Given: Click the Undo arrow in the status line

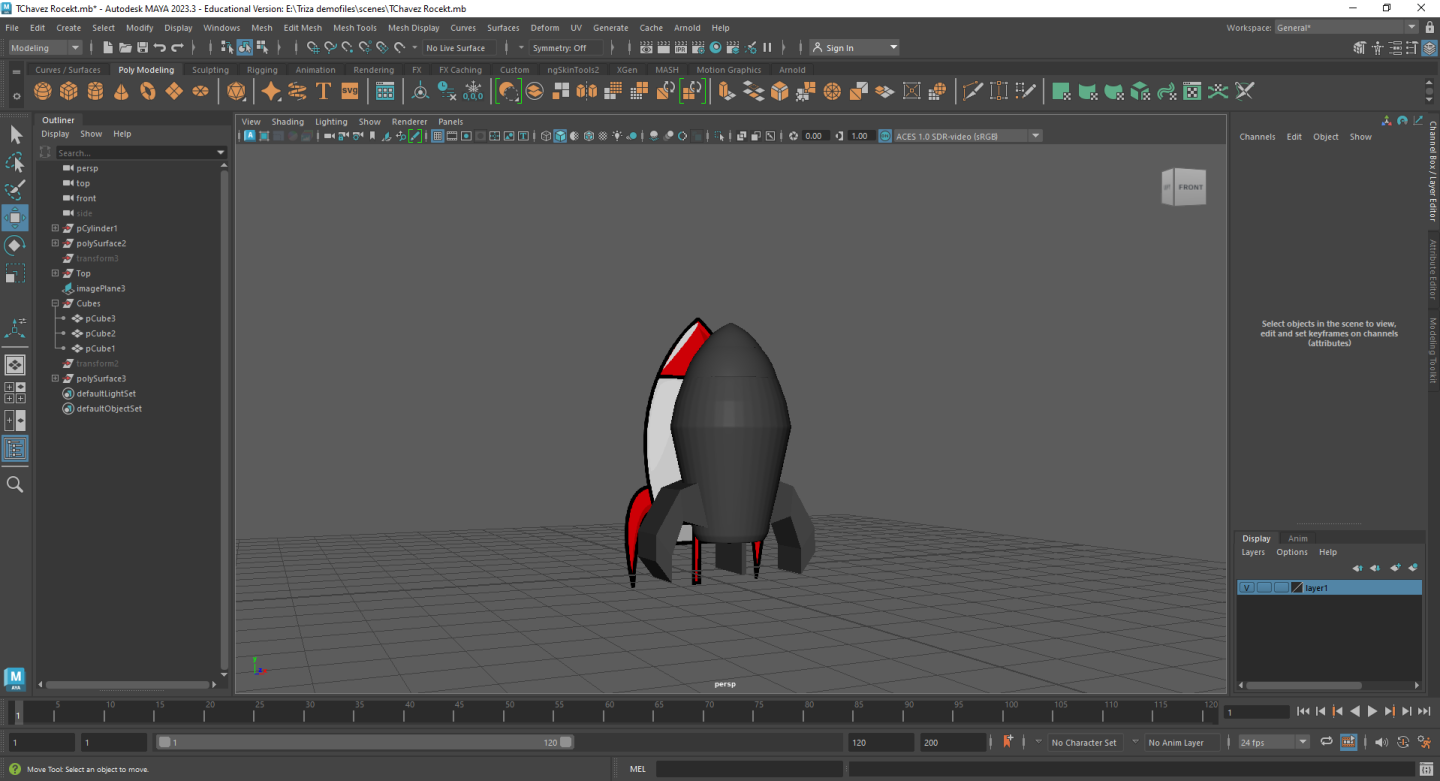Looking at the screenshot, I should click(x=159, y=47).
